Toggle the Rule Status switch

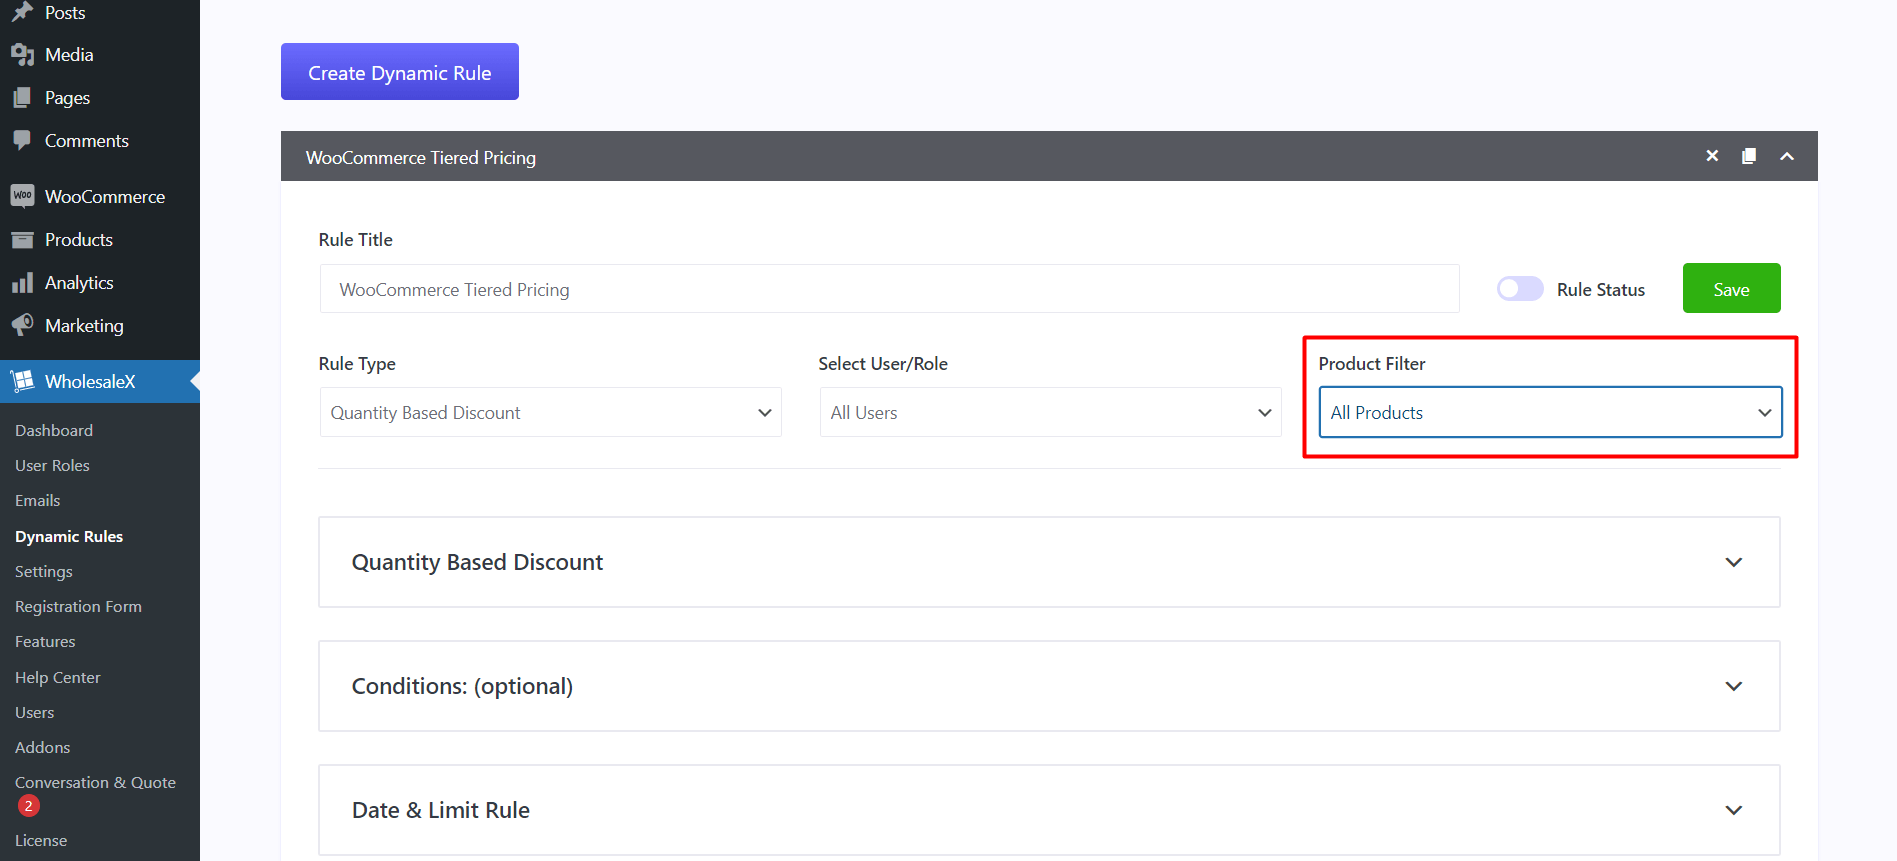click(x=1520, y=289)
